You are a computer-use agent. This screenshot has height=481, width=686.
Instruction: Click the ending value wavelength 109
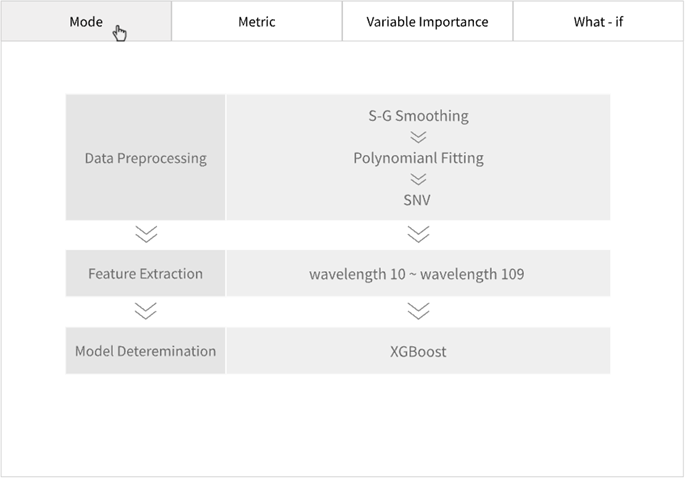(x=471, y=274)
